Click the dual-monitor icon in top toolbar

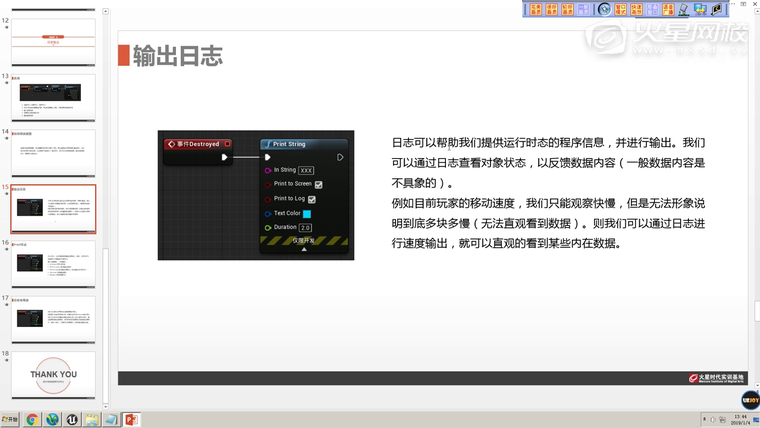tap(700, 9)
